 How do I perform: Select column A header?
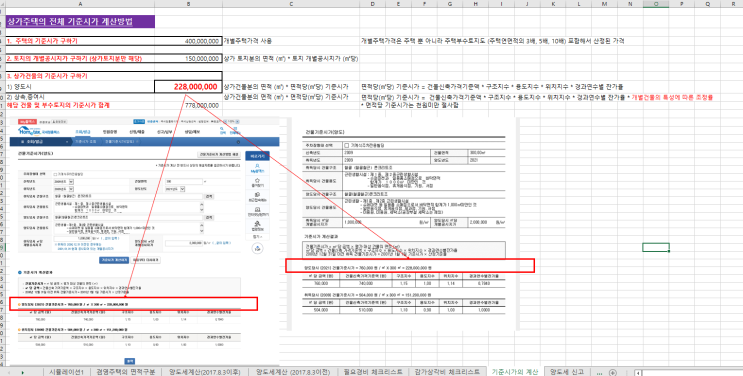[80, 4]
